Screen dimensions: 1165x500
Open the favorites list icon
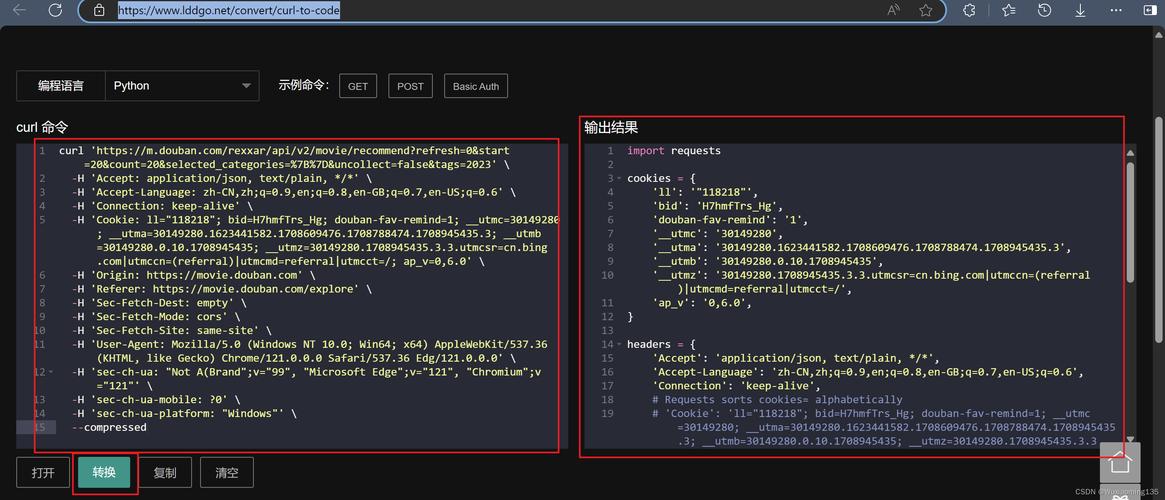(x=1008, y=11)
